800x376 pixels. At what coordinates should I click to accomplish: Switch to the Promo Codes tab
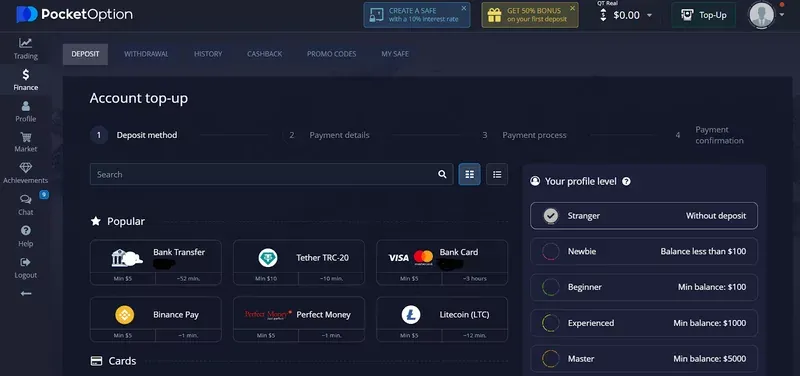coord(332,54)
